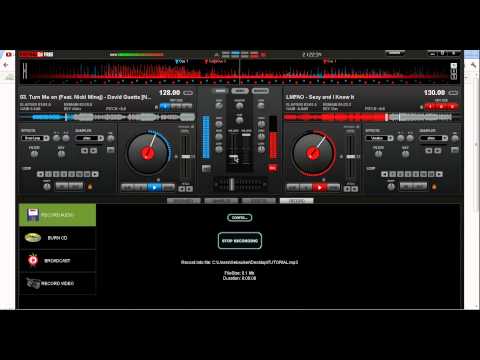Screen dimensions: 480x360
Task: Click the left deck loop-increase arrow
Action: click(x=95, y=174)
